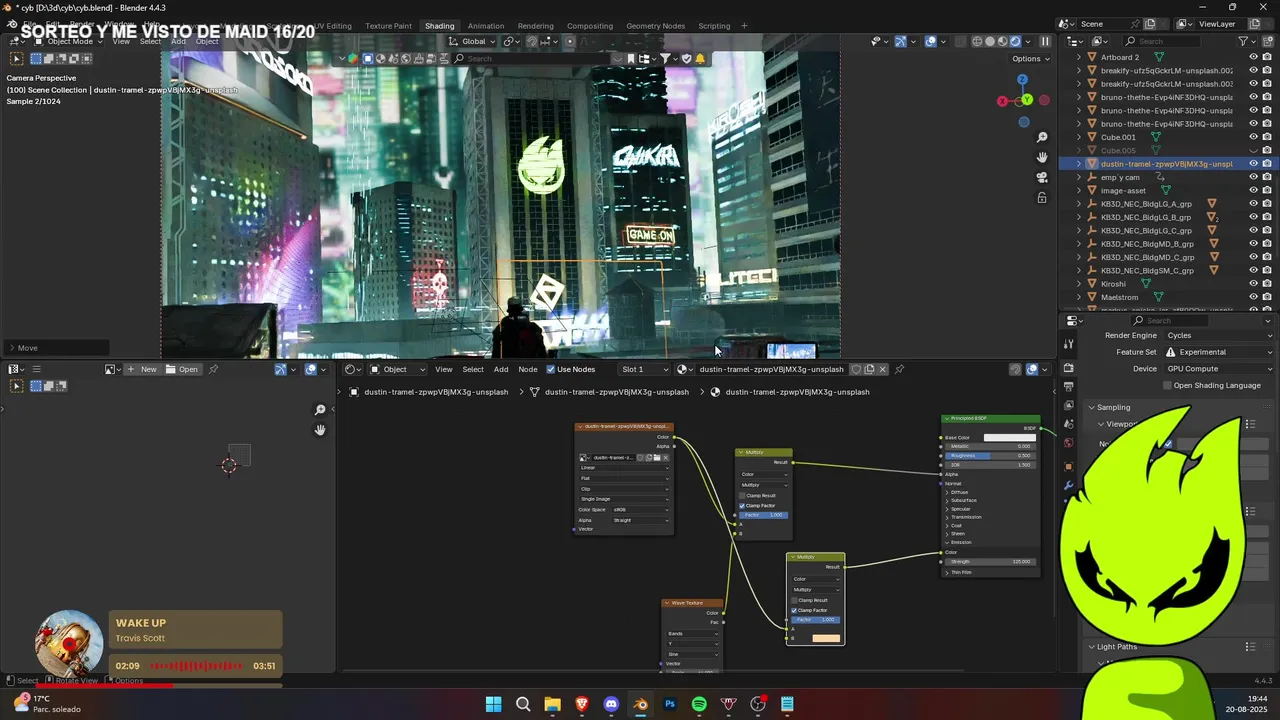Open Global transform orientation dropdown

pos(472,41)
